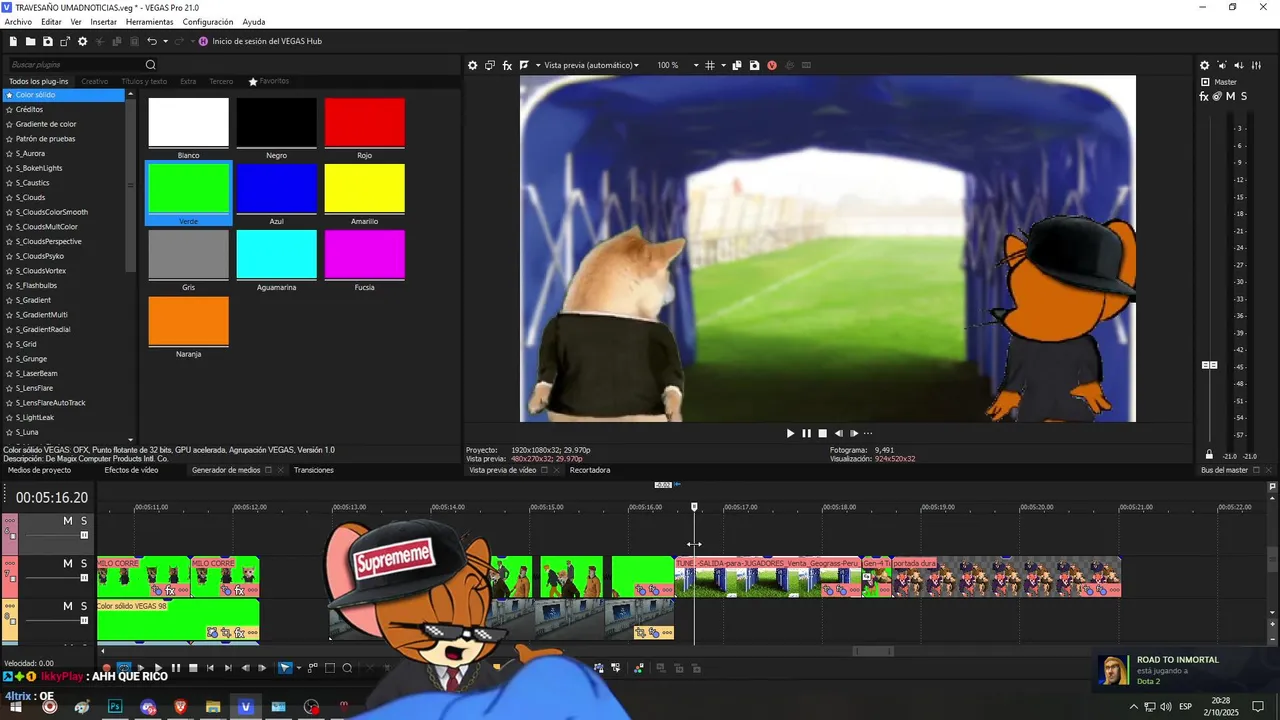This screenshot has width=1280, height=720.
Task: Save preview snapshot to file
Action: (x=754, y=65)
